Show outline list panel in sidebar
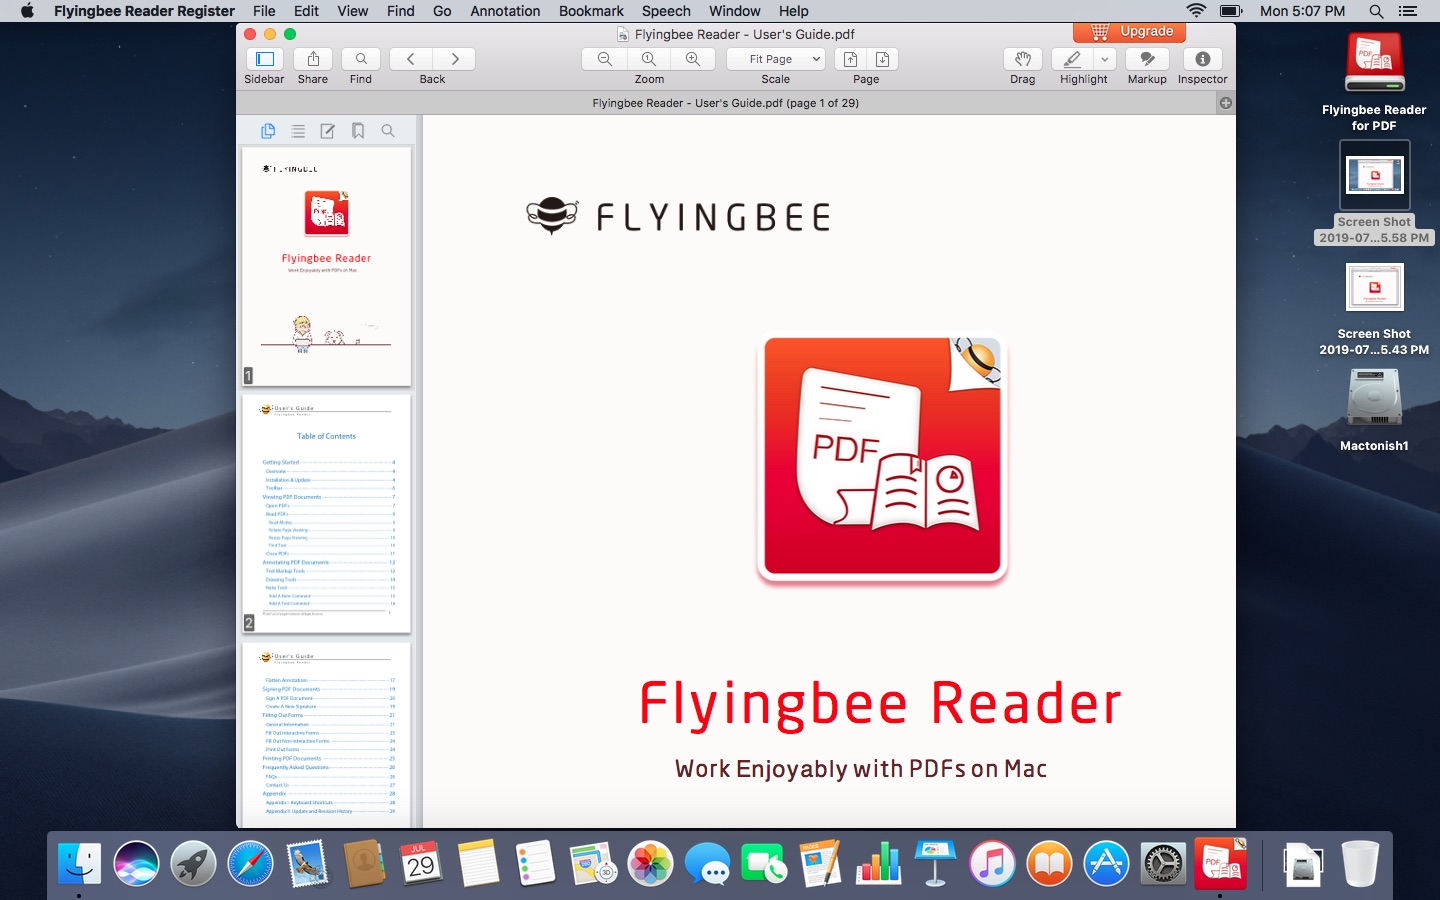1440x900 pixels. pyautogui.click(x=298, y=131)
